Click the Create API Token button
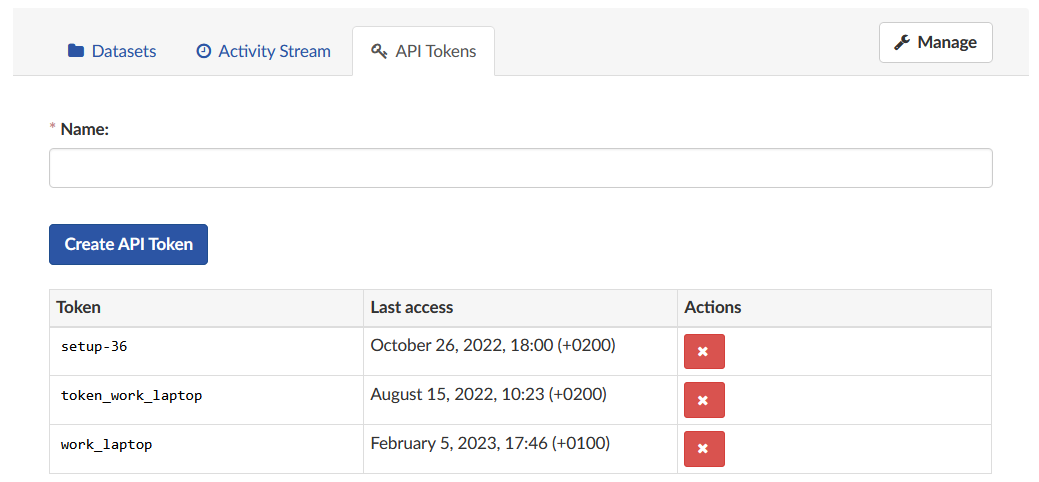 click(x=129, y=244)
